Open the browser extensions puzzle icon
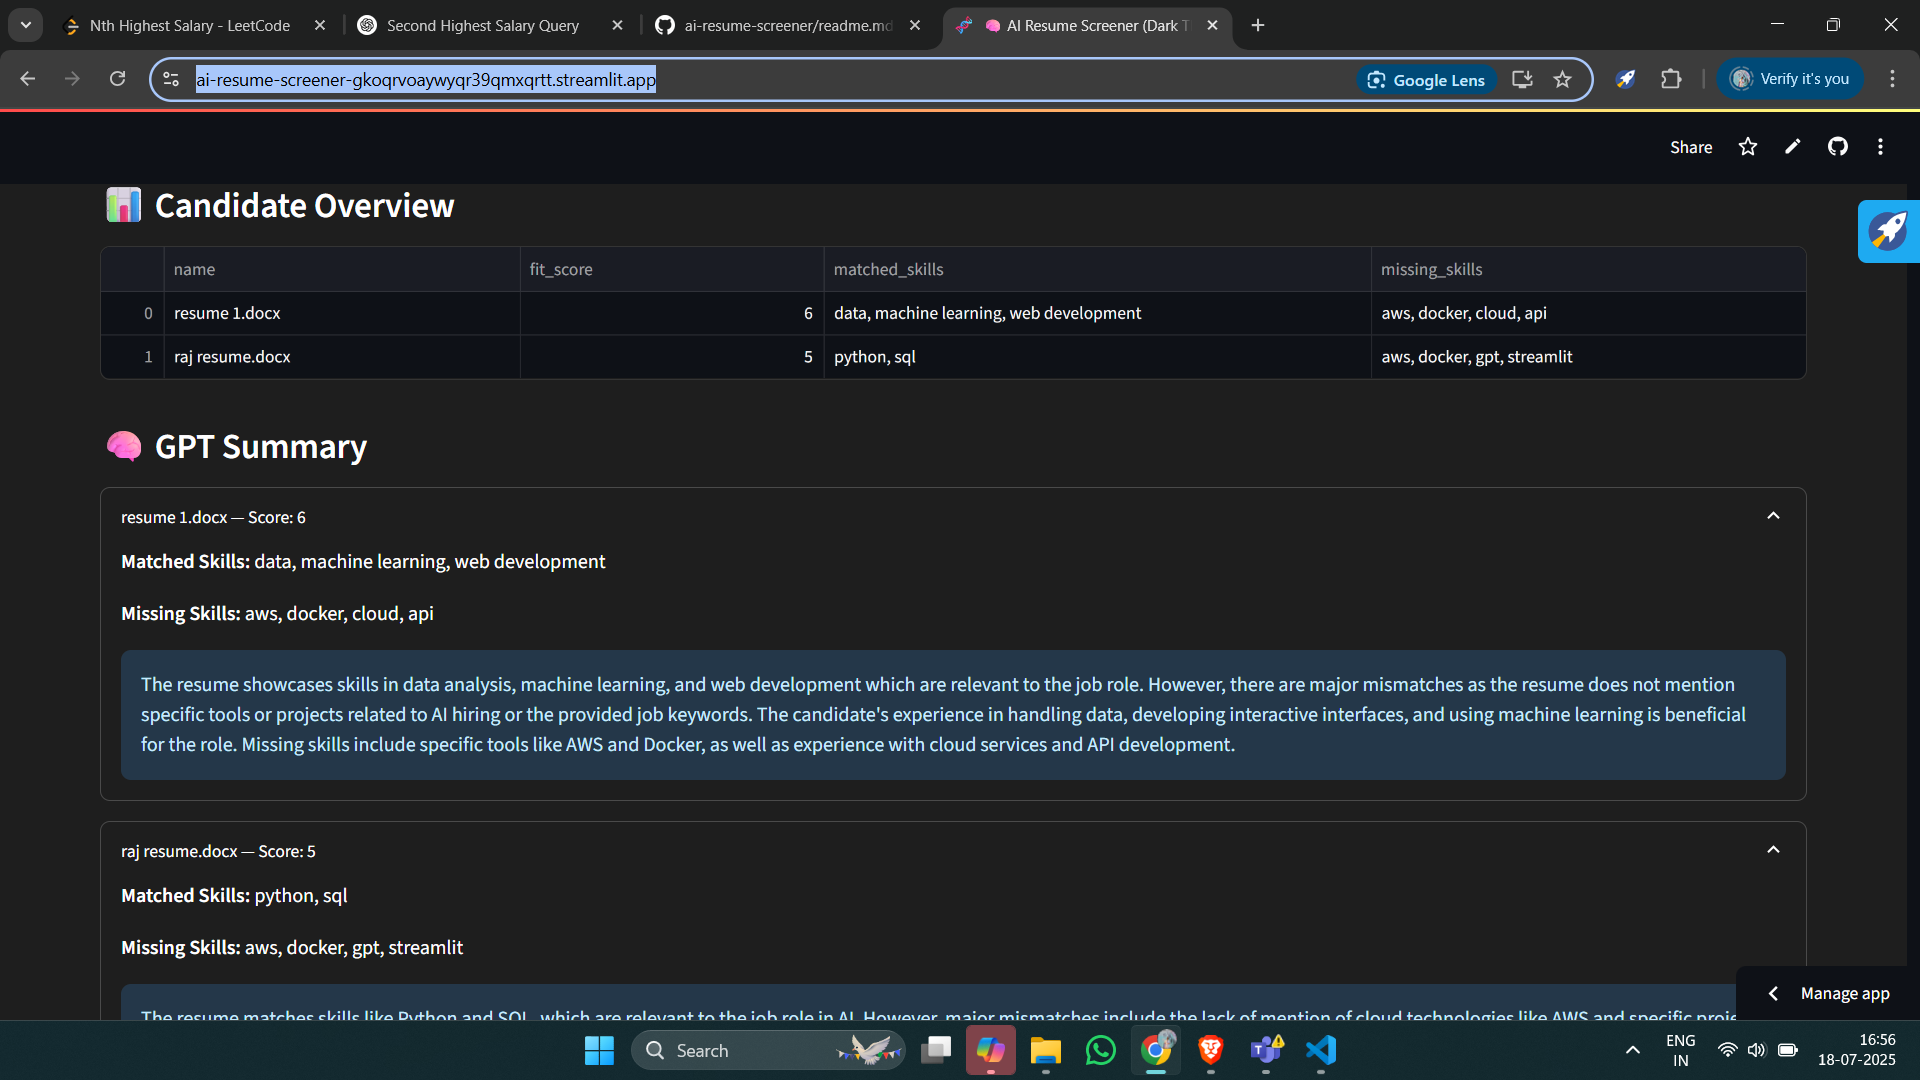The image size is (1920, 1080). pyautogui.click(x=1671, y=79)
